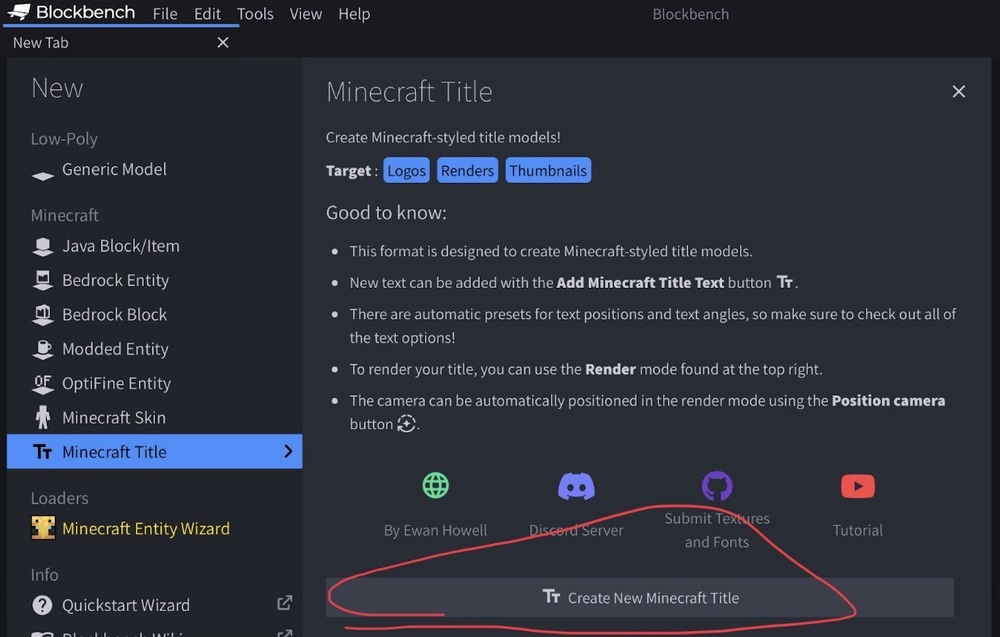Click Create New Minecraft Title button

[640, 597]
